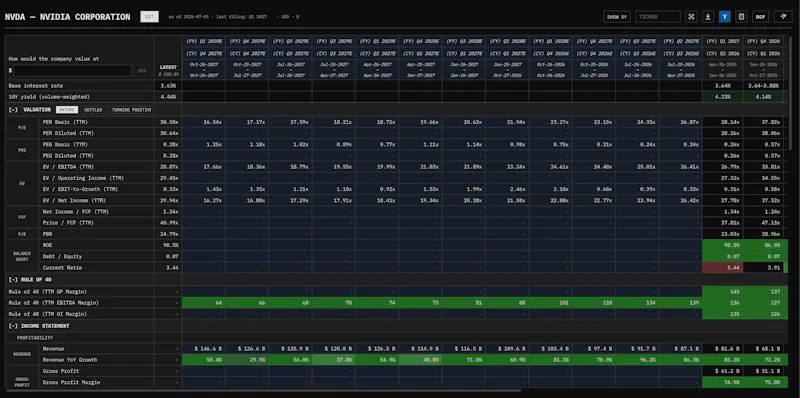
Task: Click 'Rule of 40 (TTM OI Margin)' row label
Action: (47, 314)
